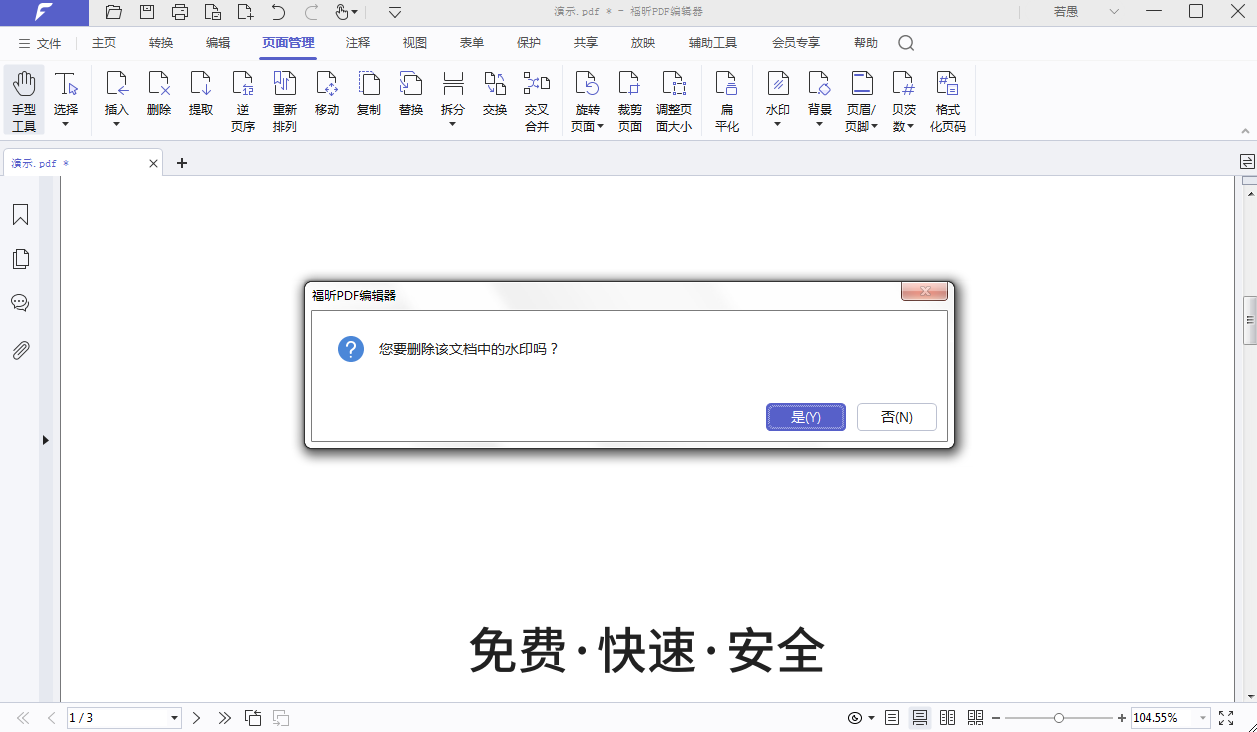Open the zoom percentage dropdown
The width and height of the screenshot is (1257, 732).
point(1202,718)
